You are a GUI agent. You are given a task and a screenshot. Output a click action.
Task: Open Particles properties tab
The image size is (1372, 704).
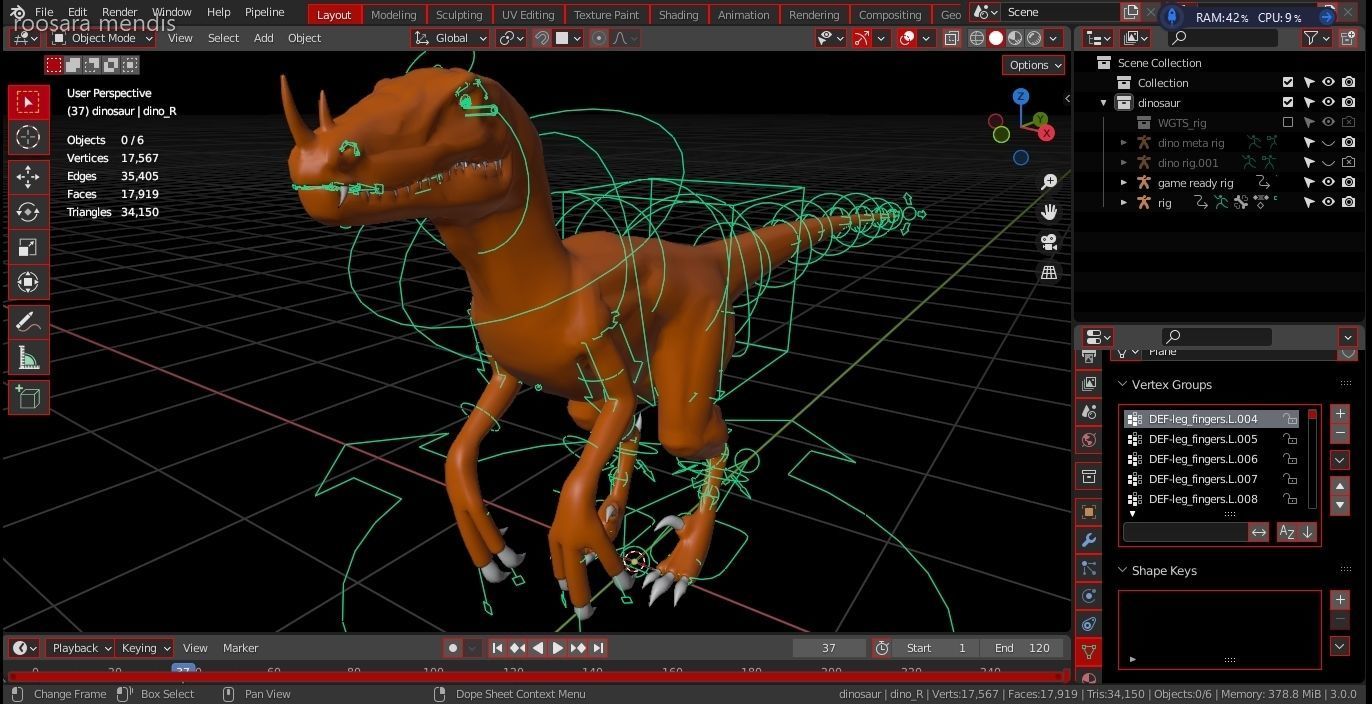1089,568
